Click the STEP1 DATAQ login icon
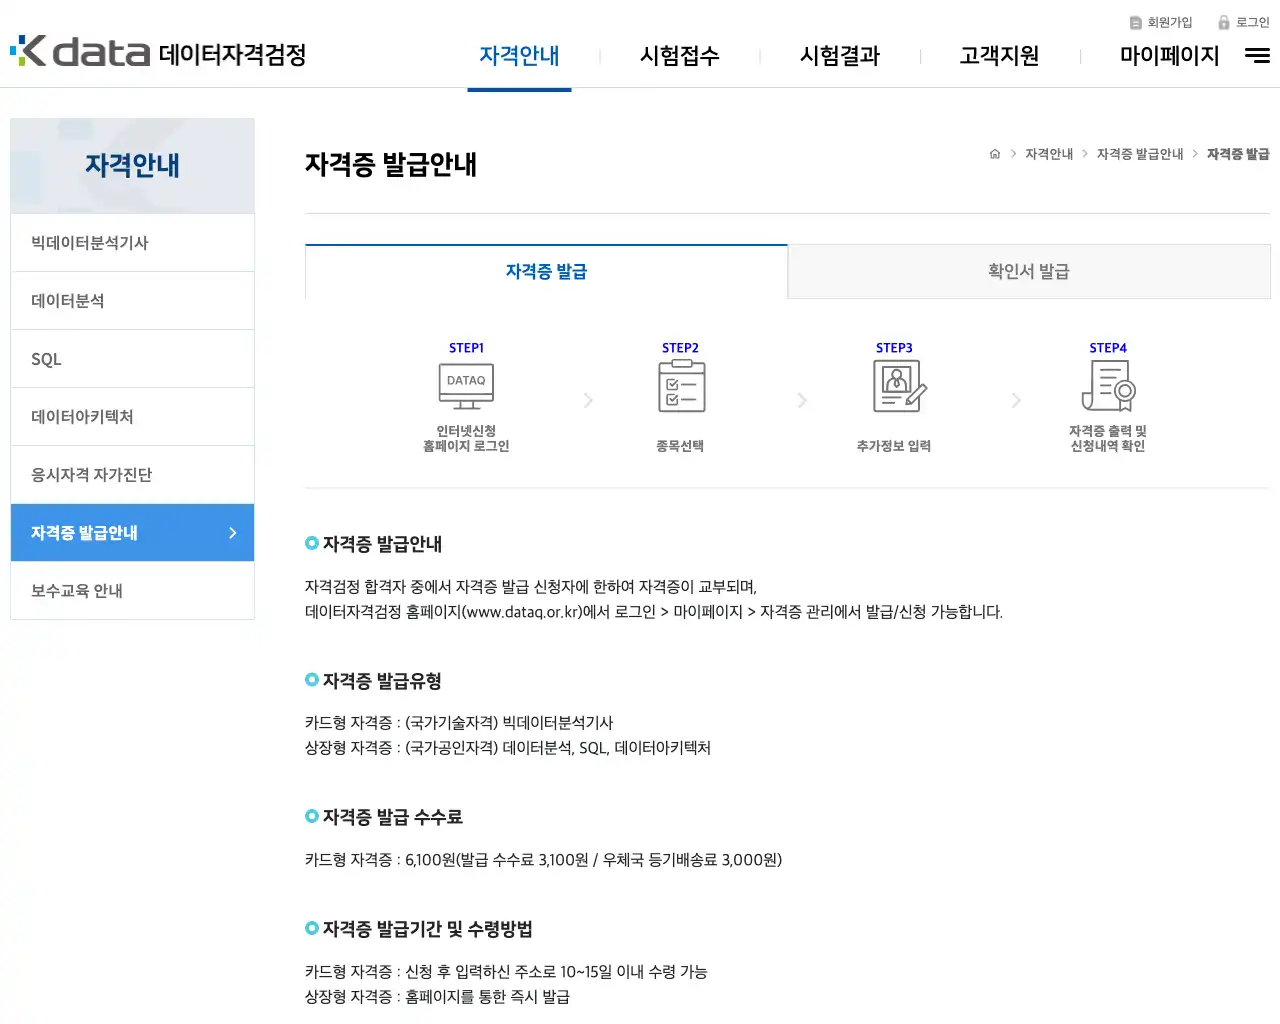Image resolution: width=1280 pixels, height=1024 pixels. [466, 385]
